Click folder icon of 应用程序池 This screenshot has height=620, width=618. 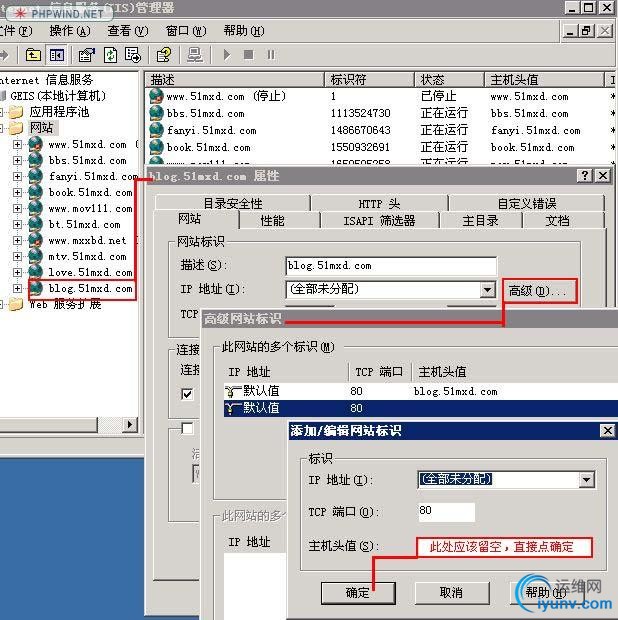click(x=16, y=112)
